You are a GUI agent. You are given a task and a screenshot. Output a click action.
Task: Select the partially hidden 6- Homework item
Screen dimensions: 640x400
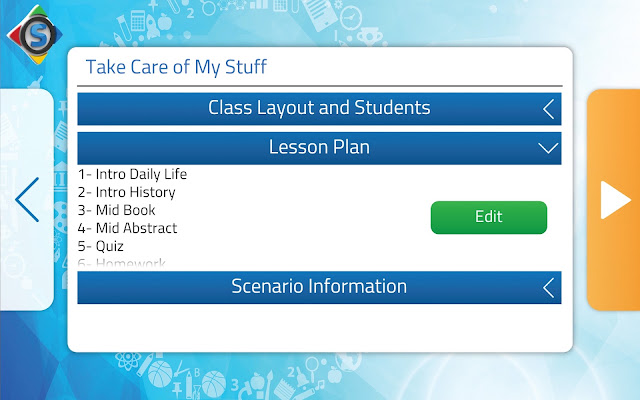pyautogui.click(x=122, y=262)
